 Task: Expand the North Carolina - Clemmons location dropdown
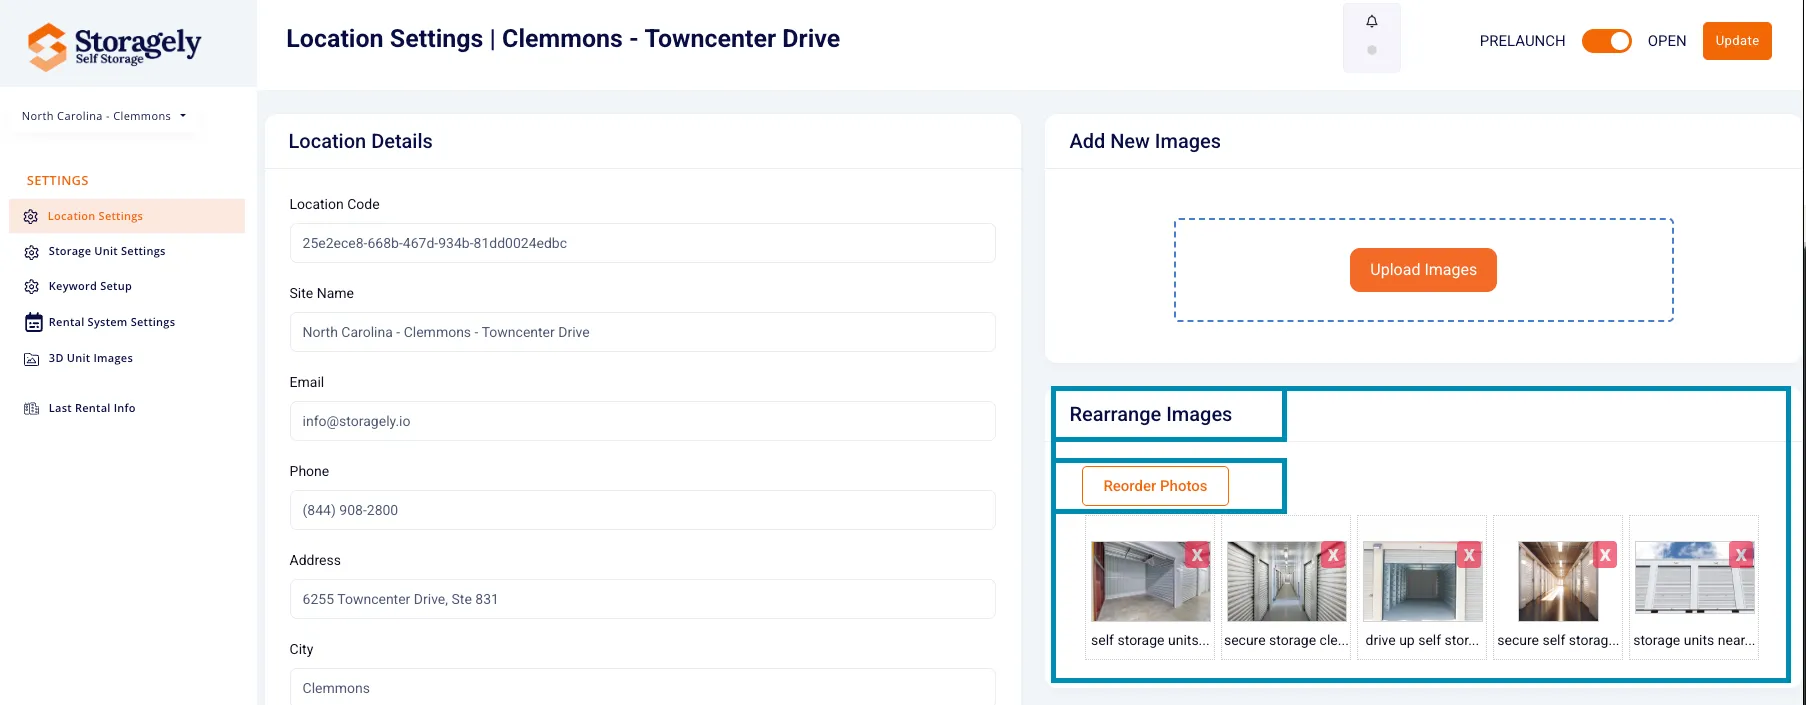(x=104, y=116)
